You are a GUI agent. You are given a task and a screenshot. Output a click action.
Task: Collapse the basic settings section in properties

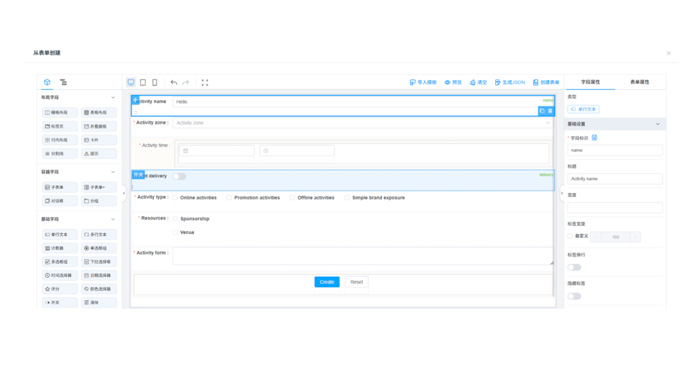pyautogui.click(x=657, y=124)
